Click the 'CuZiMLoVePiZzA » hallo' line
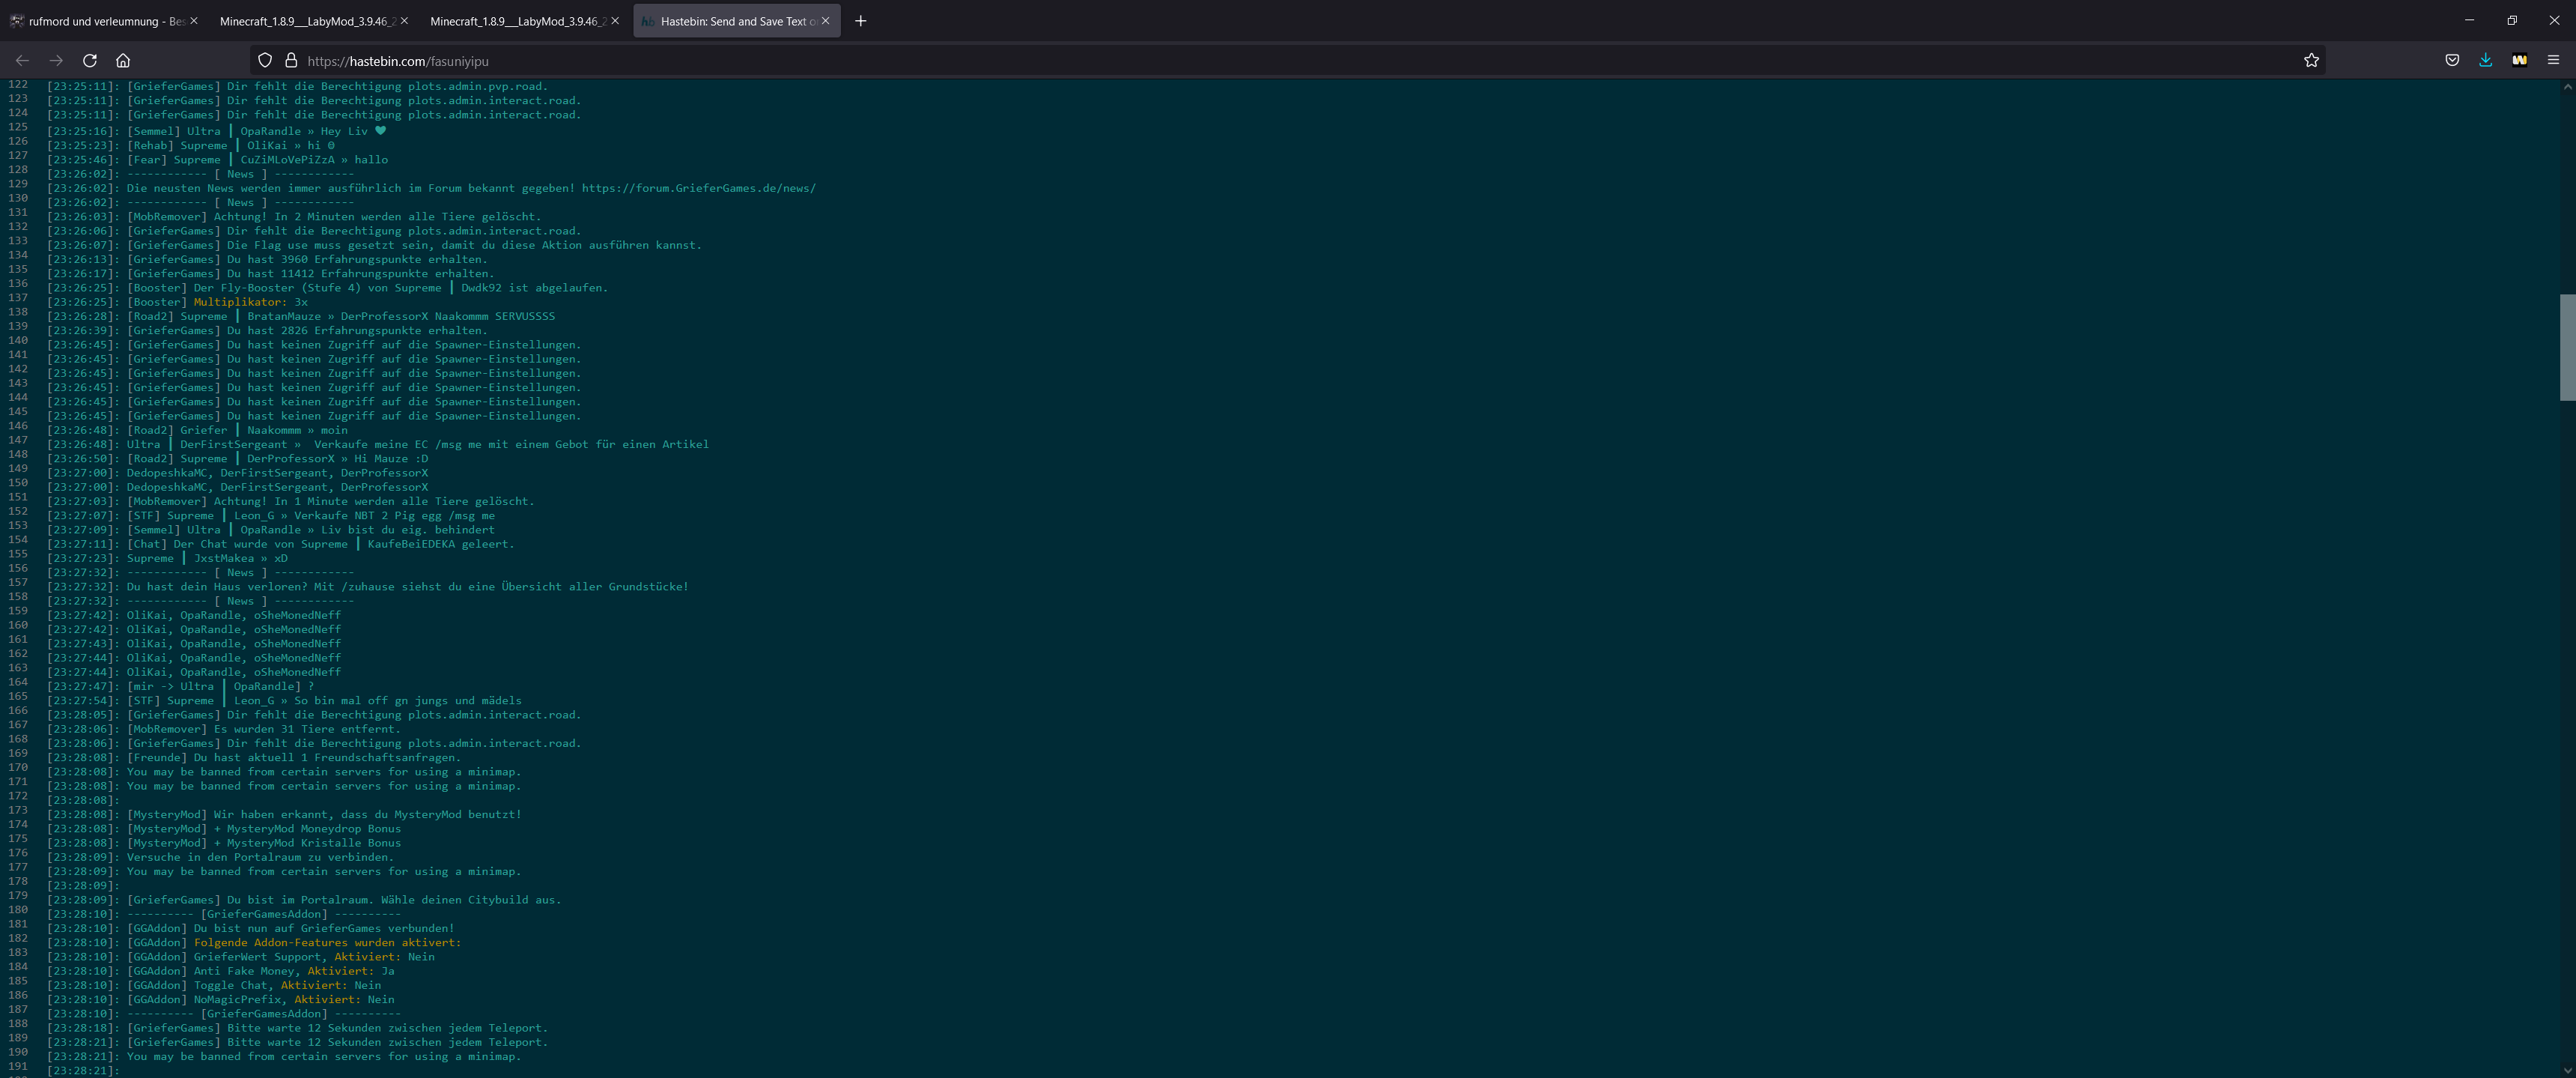 click(217, 159)
